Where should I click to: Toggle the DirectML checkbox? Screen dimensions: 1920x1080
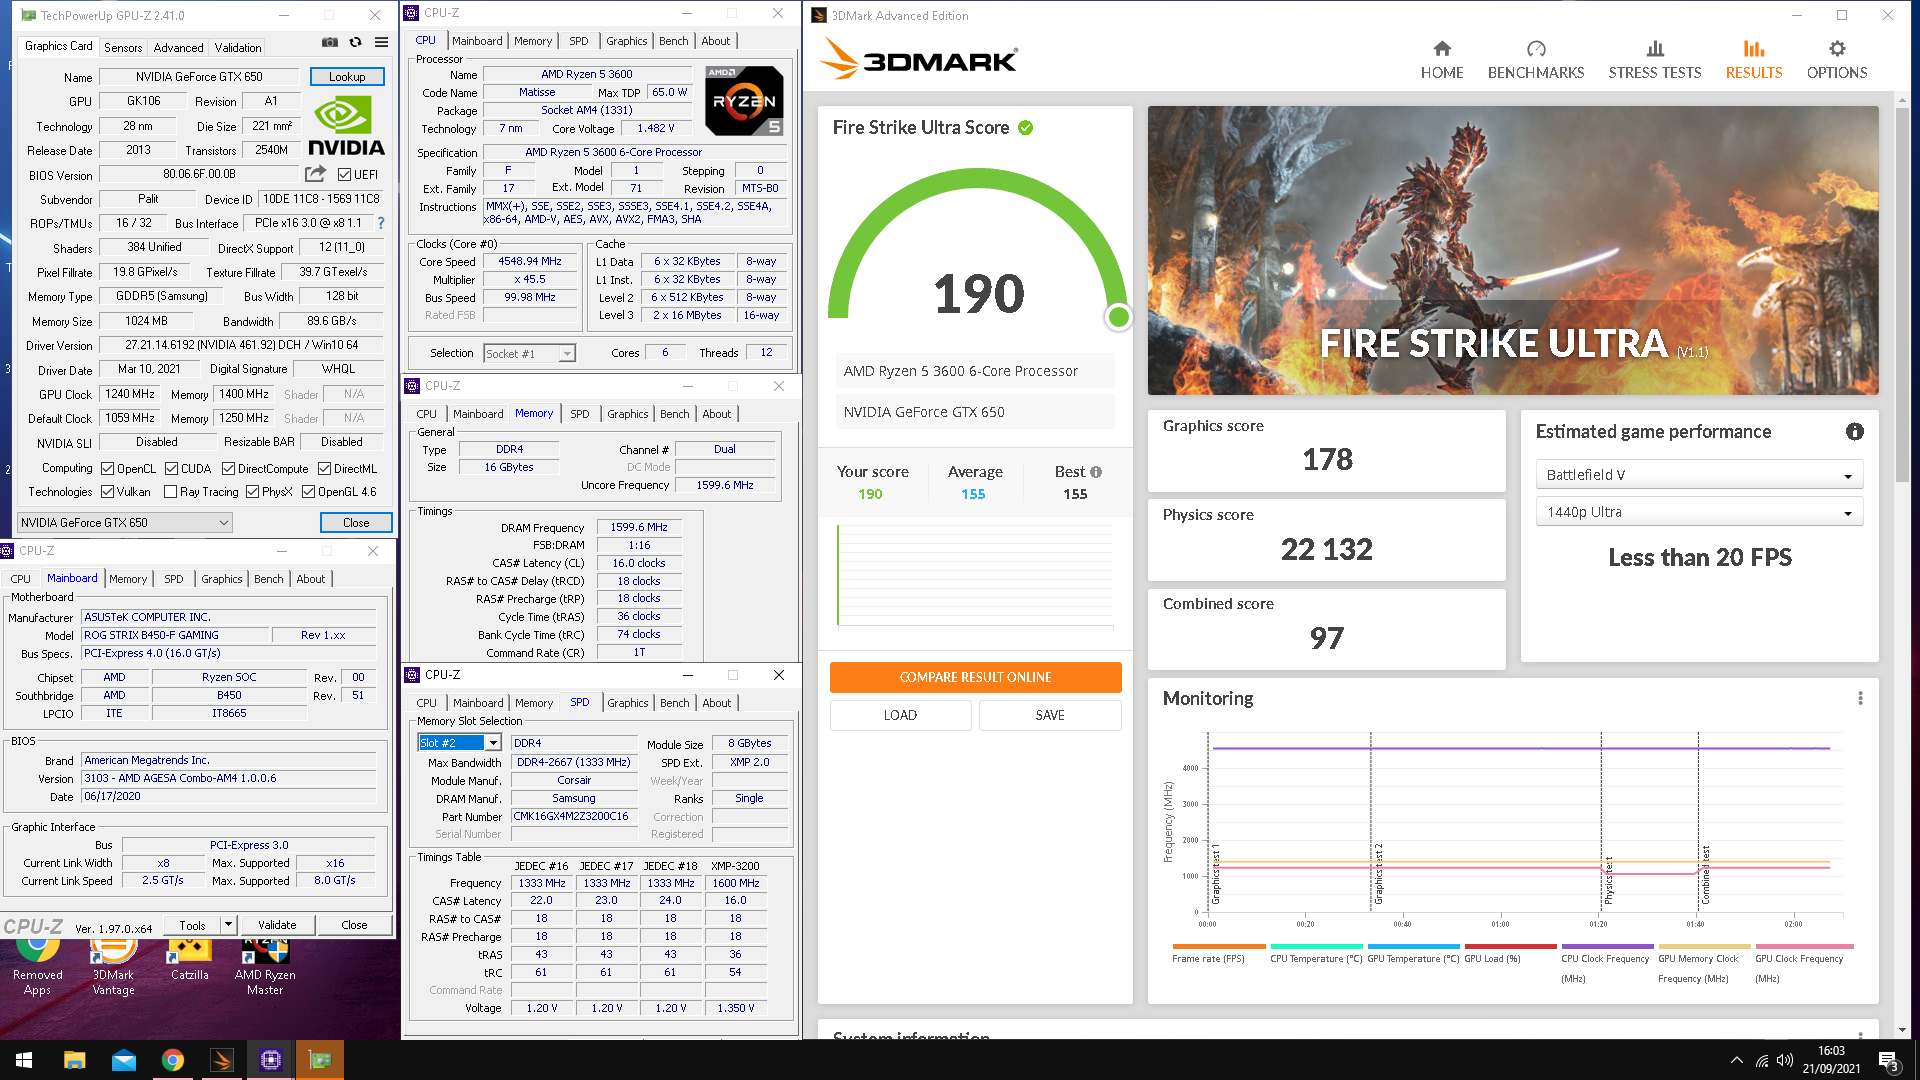pyautogui.click(x=324, y=468)
